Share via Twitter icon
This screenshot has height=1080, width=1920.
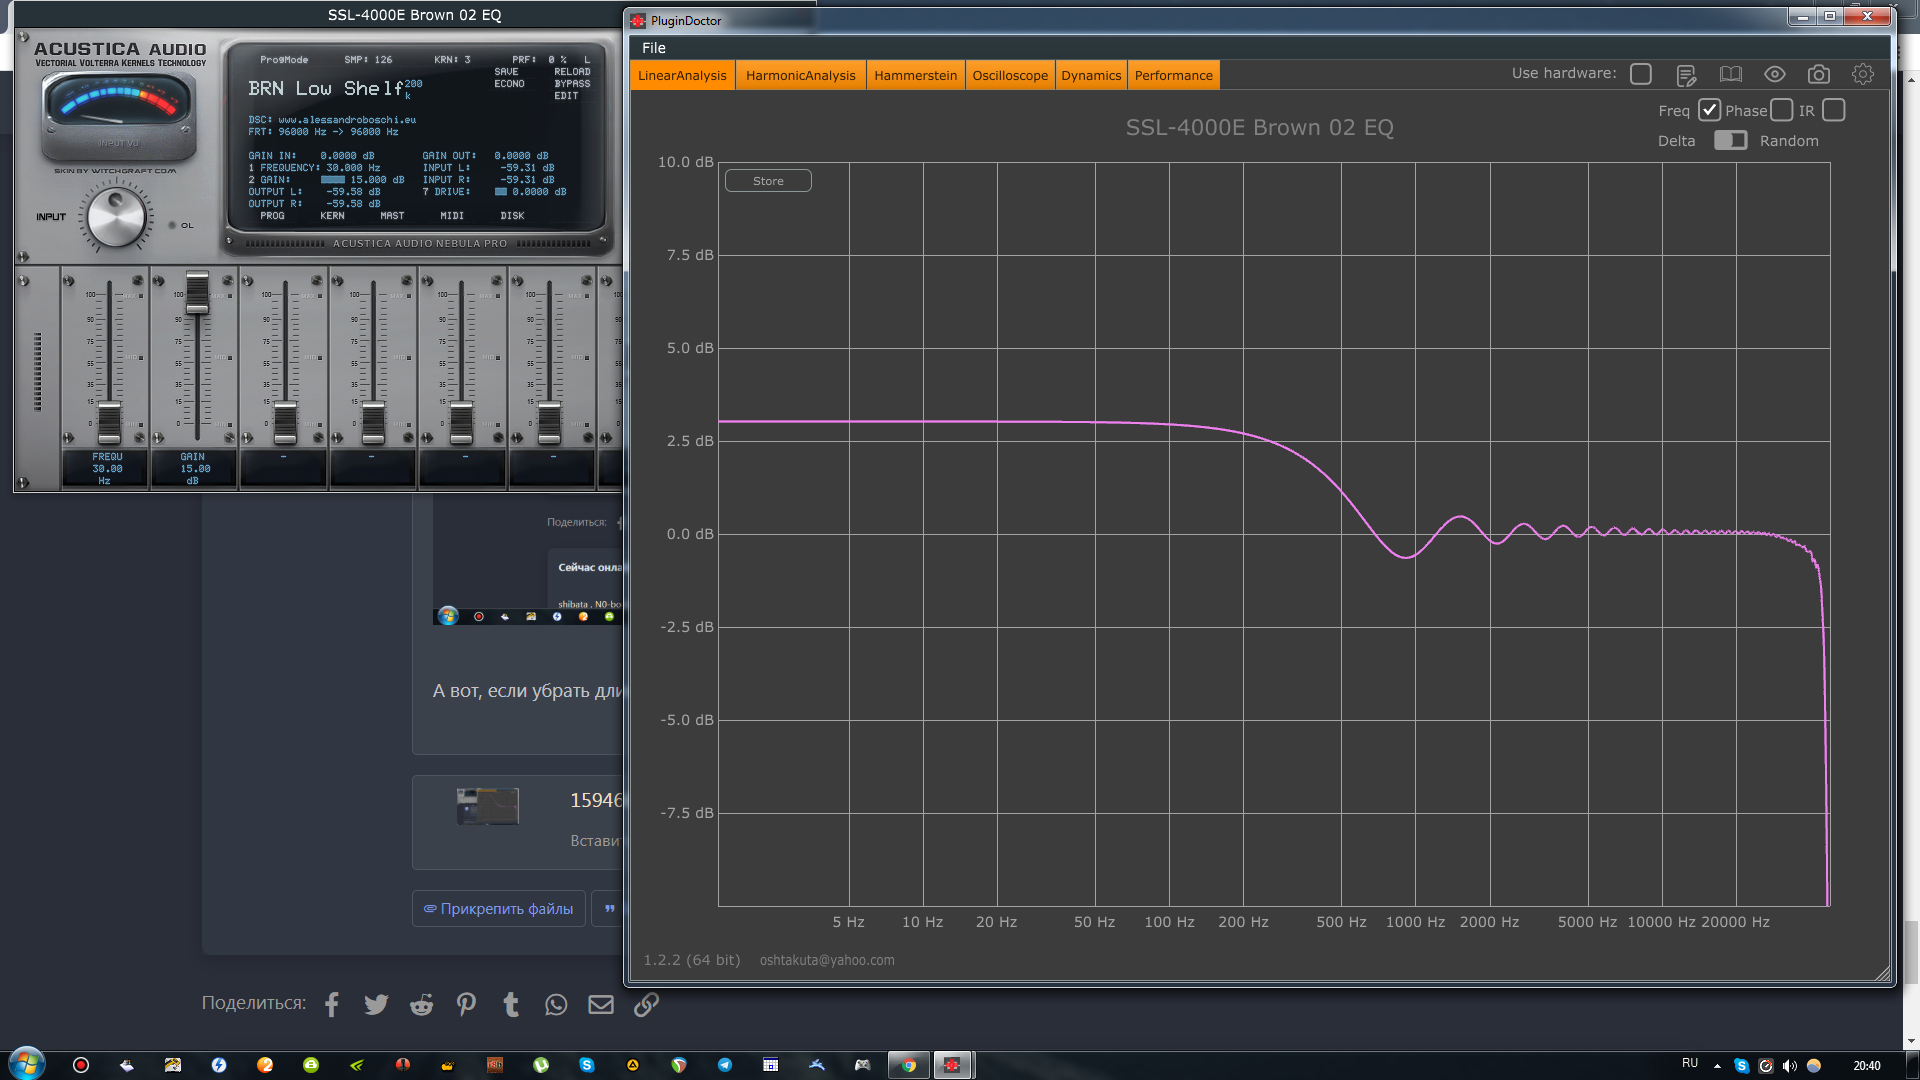pos(376,1004)
